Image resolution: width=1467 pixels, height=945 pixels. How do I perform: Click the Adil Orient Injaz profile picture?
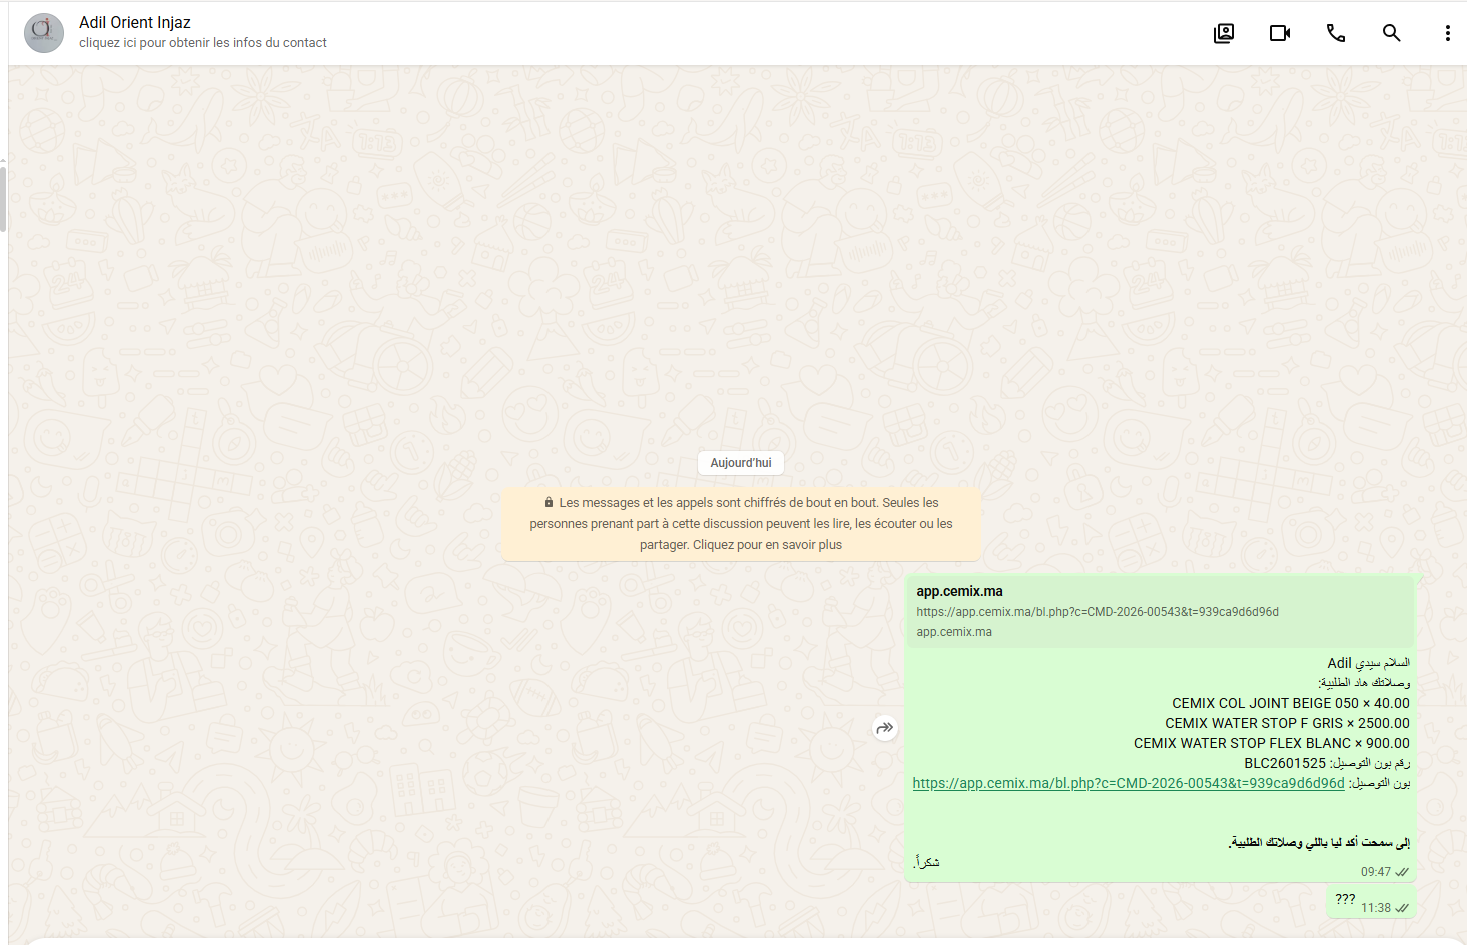(44, 33)
